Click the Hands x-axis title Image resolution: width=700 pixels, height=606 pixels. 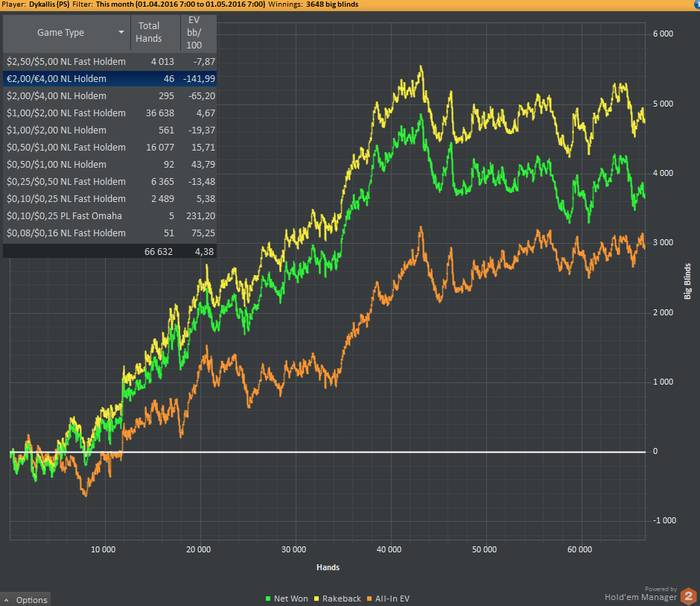(328, 568)
